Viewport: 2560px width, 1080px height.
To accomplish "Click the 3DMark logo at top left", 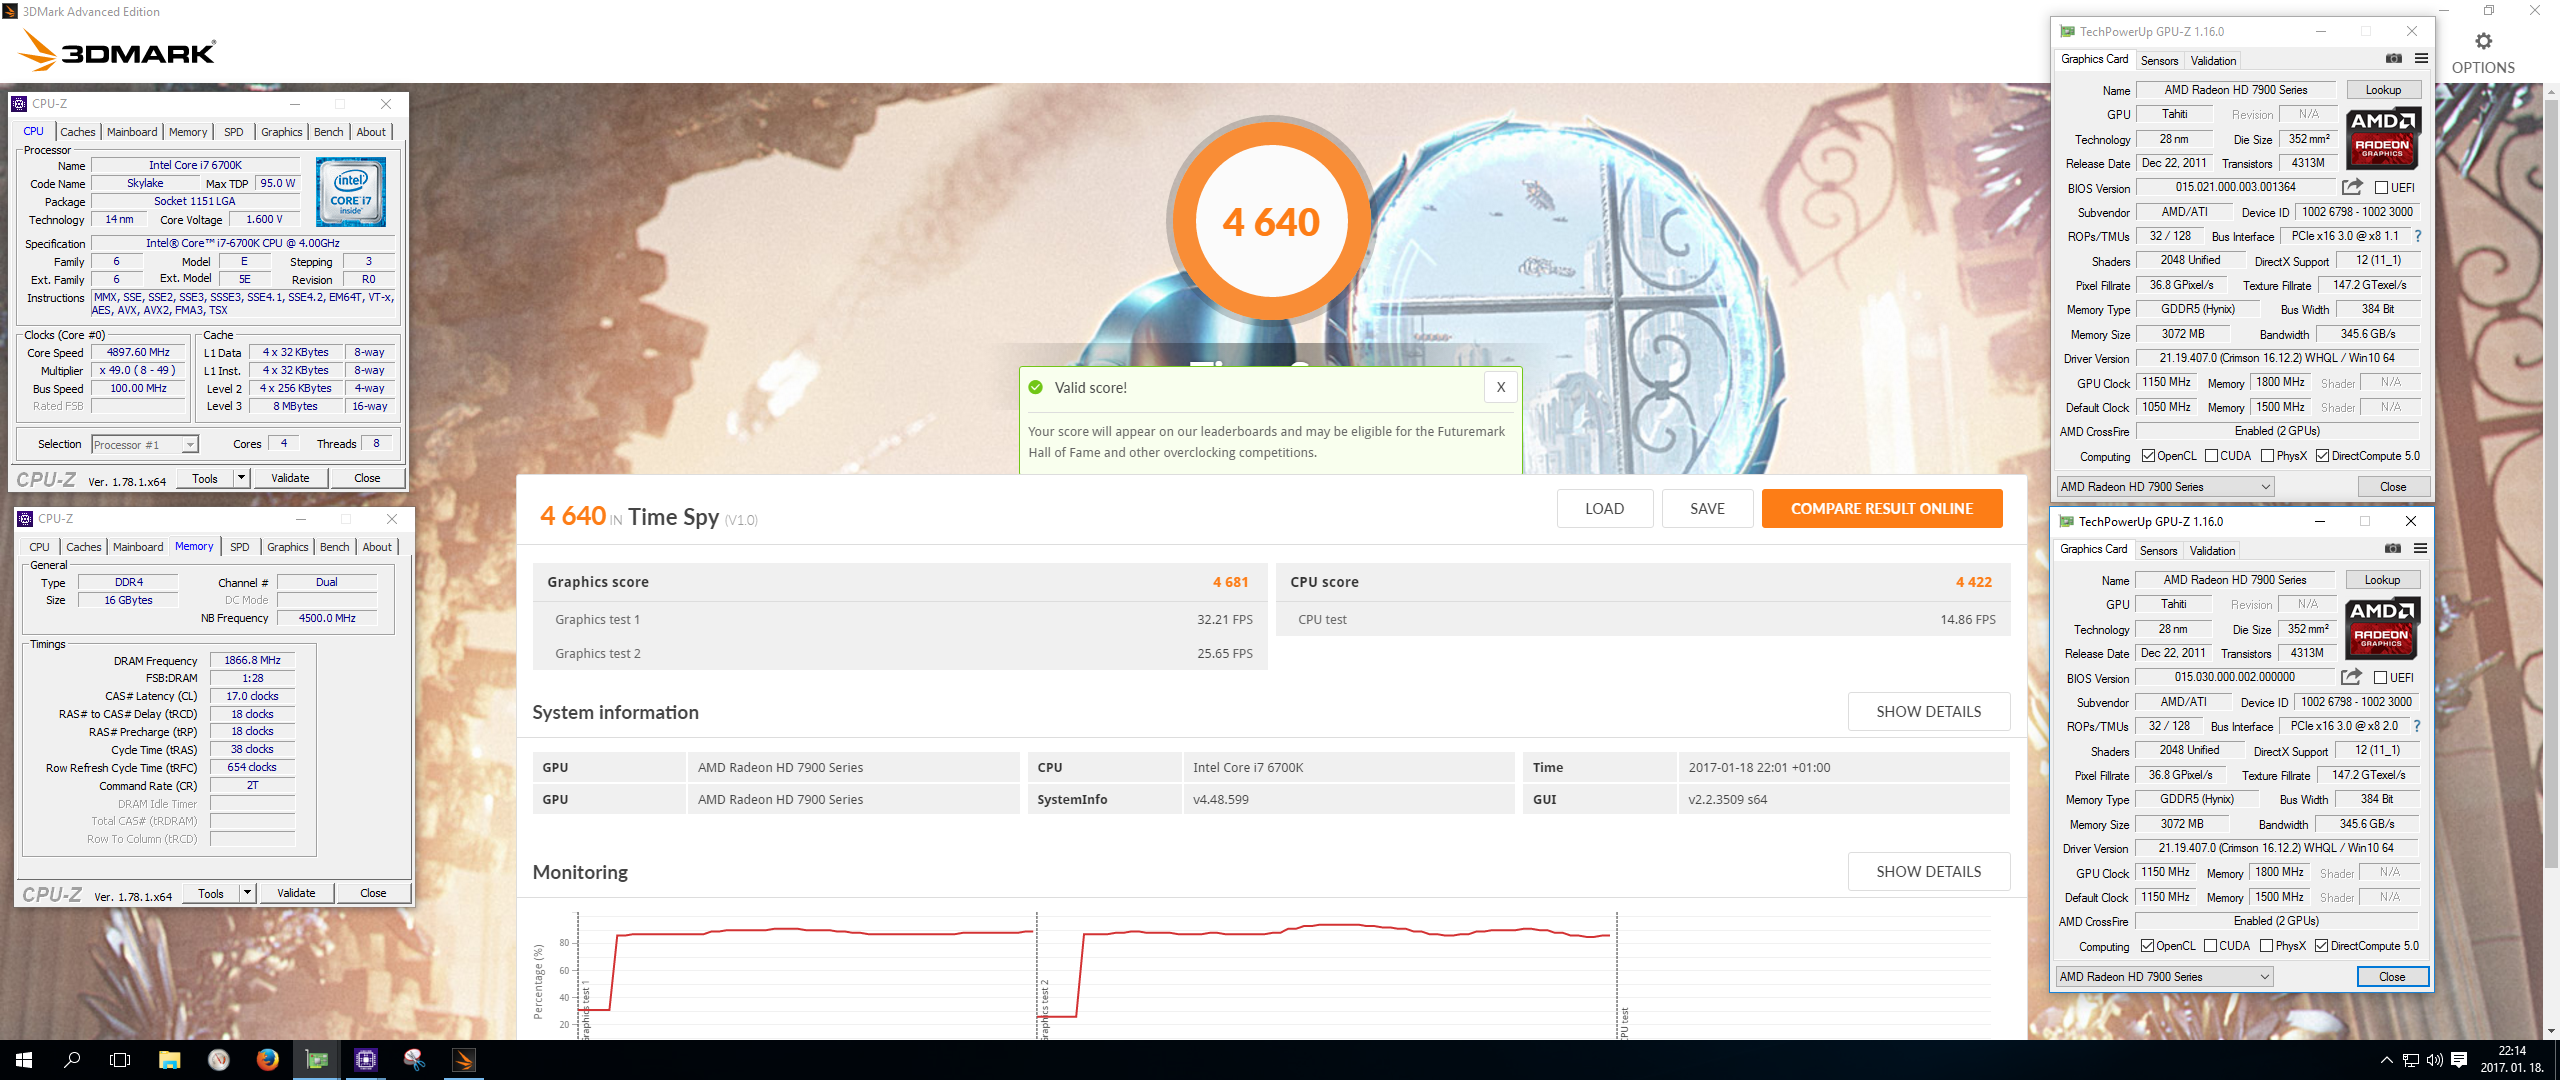I will coord(118,51).
